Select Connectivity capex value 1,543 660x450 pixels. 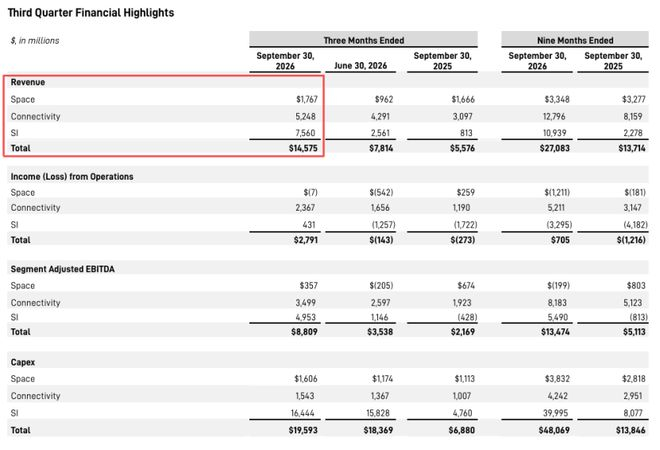[305, 396]
